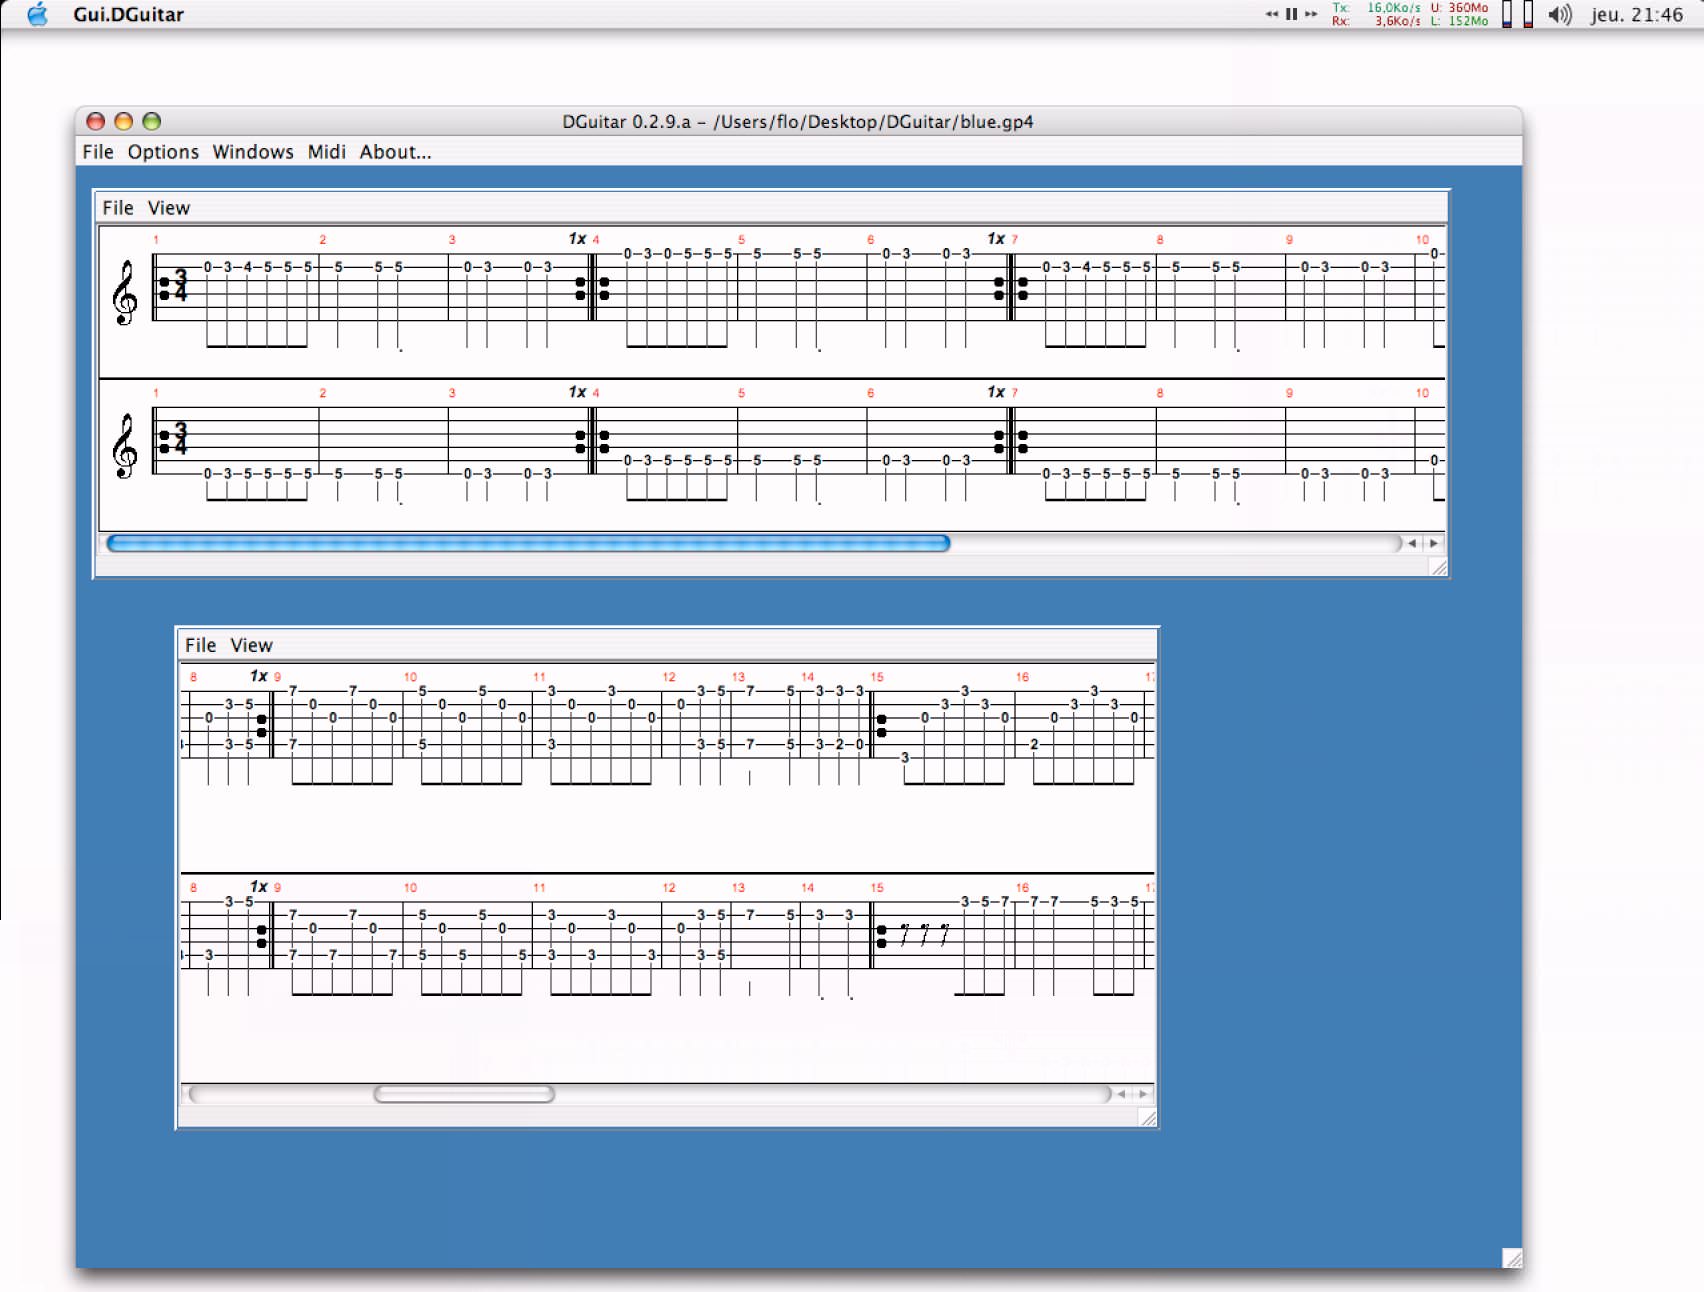Open View menu in upper tab window
This screenshot has width=1704, height=1292.
coord(169,208)
